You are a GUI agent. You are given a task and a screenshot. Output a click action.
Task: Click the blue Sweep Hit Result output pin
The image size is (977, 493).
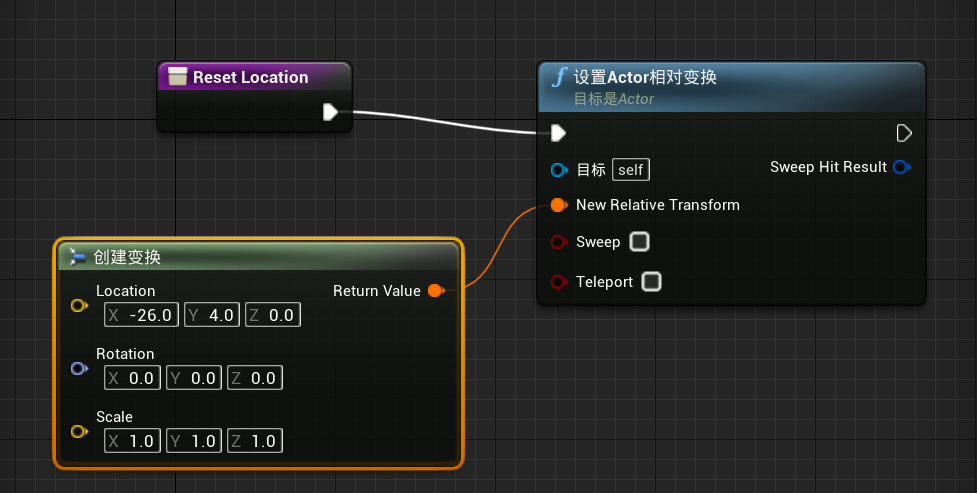(x=901, y=167)
